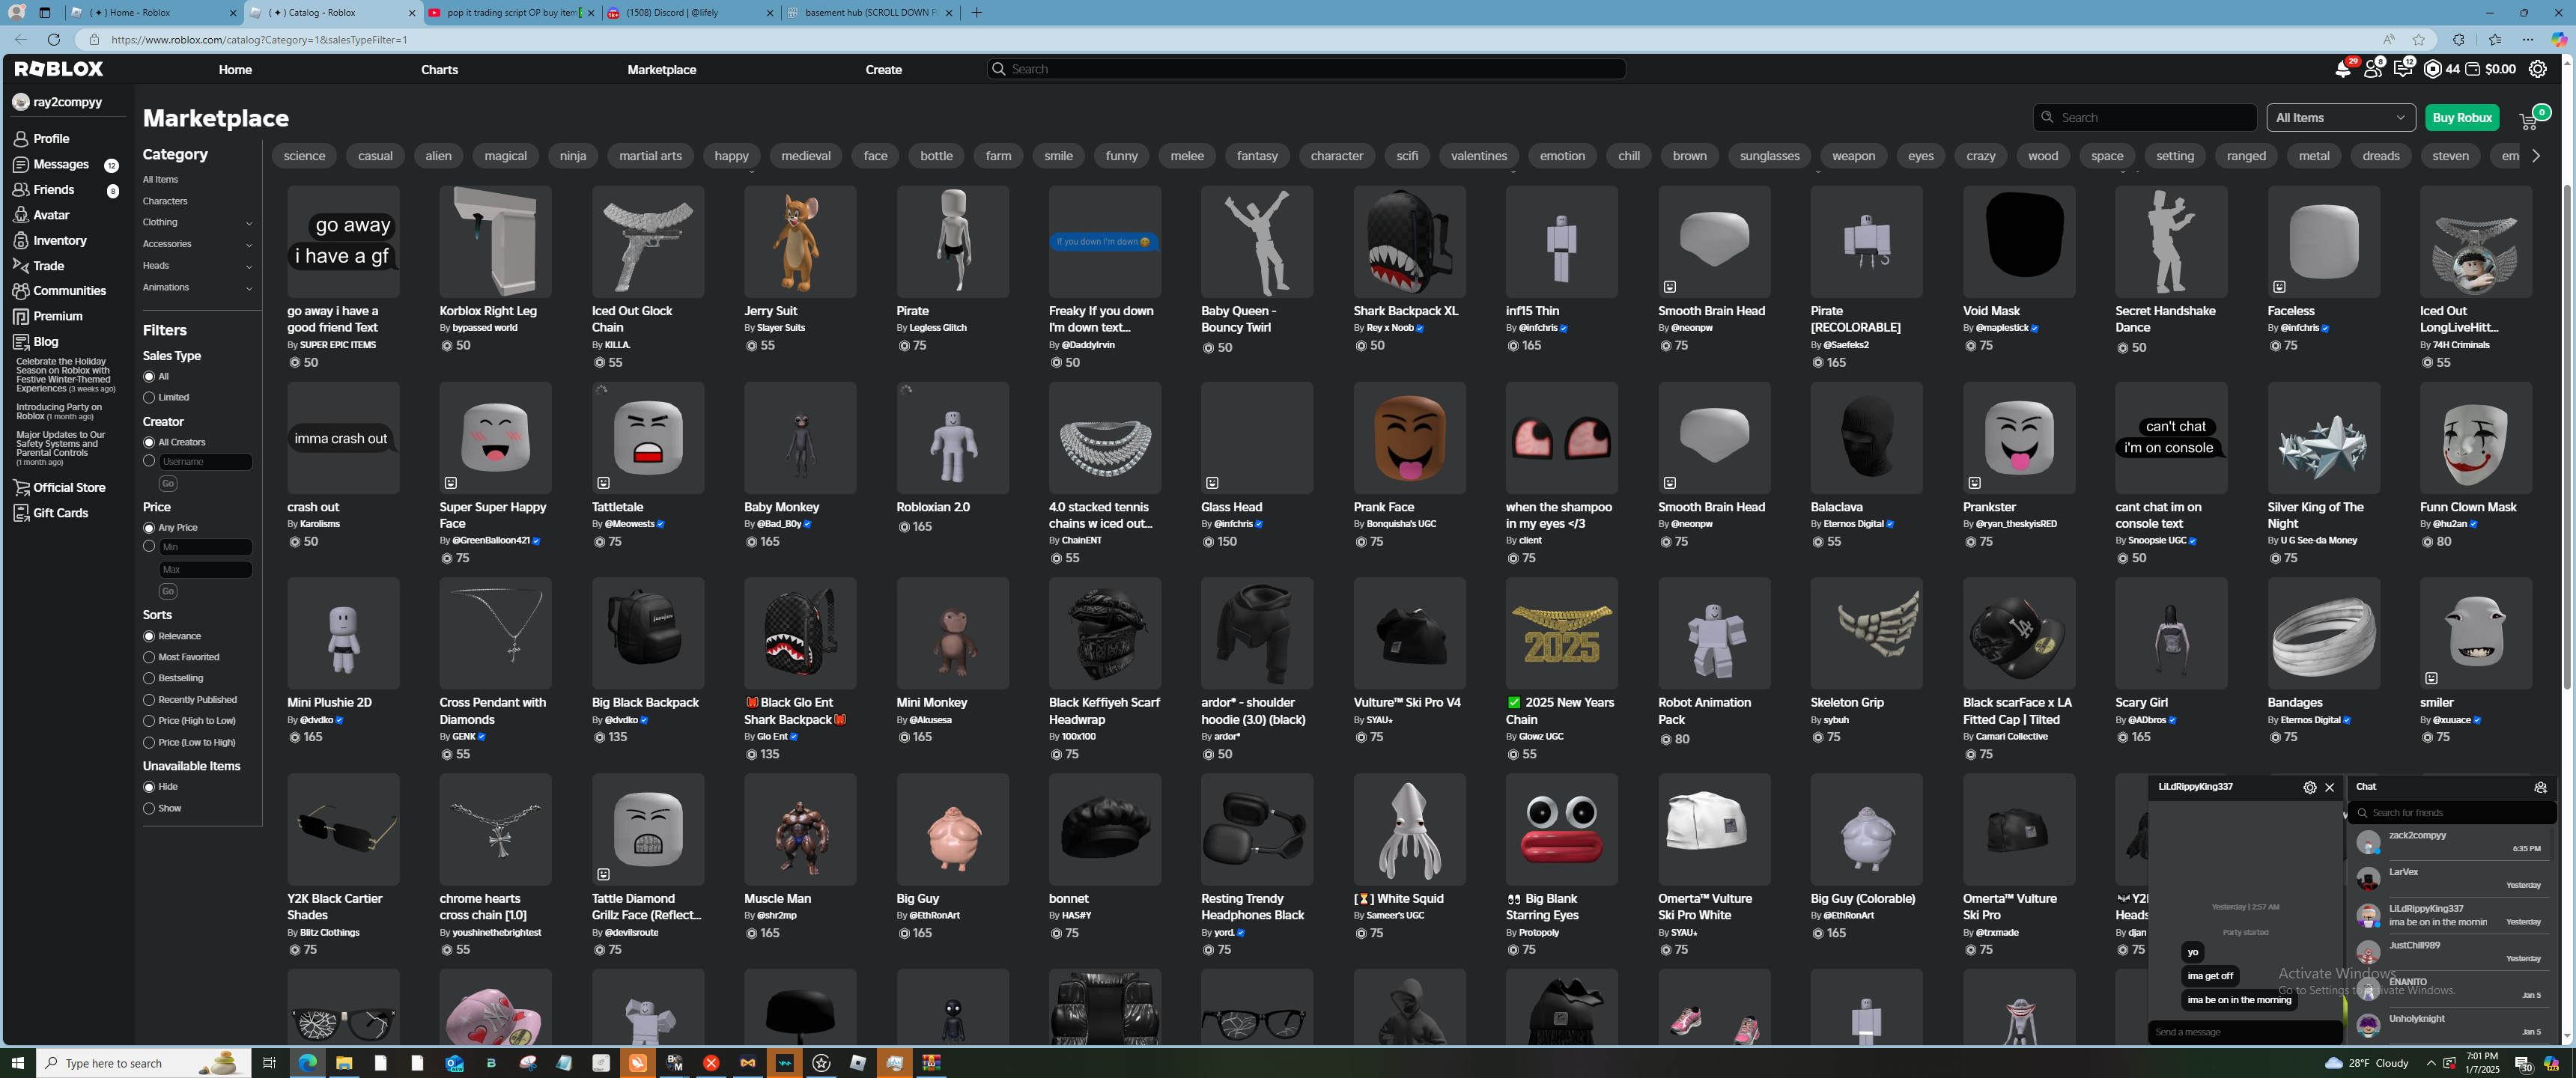Viewport: 2576px width, 1078px height.
Task: Open the All Items dropdown
Action: pyautogui.click(x=2339, y=118)
